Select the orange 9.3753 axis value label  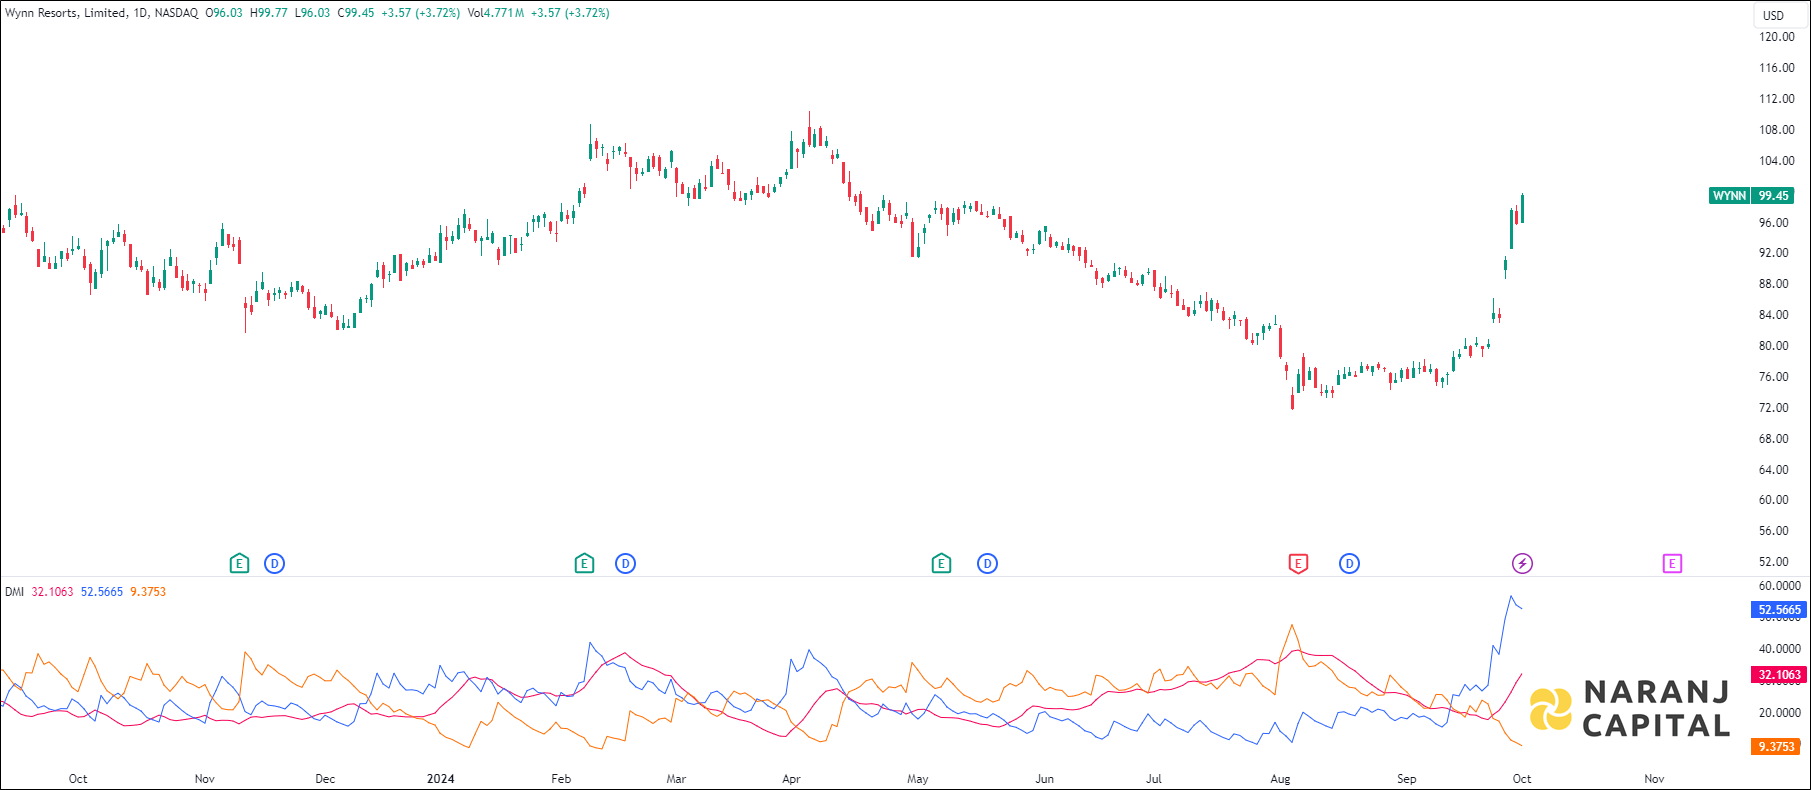[1776, 747]
